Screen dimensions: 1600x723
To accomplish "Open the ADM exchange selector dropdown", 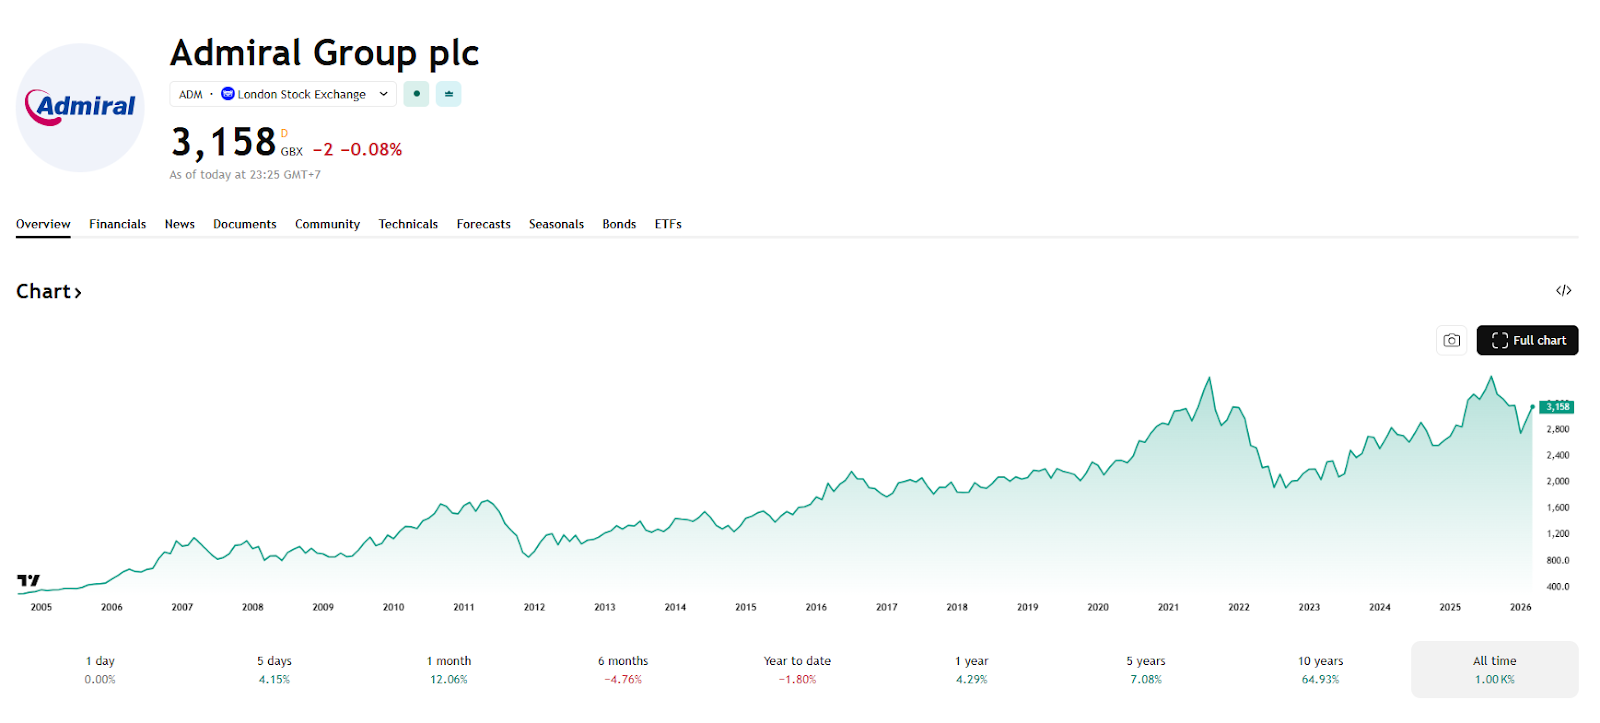I will coord(283,94).
